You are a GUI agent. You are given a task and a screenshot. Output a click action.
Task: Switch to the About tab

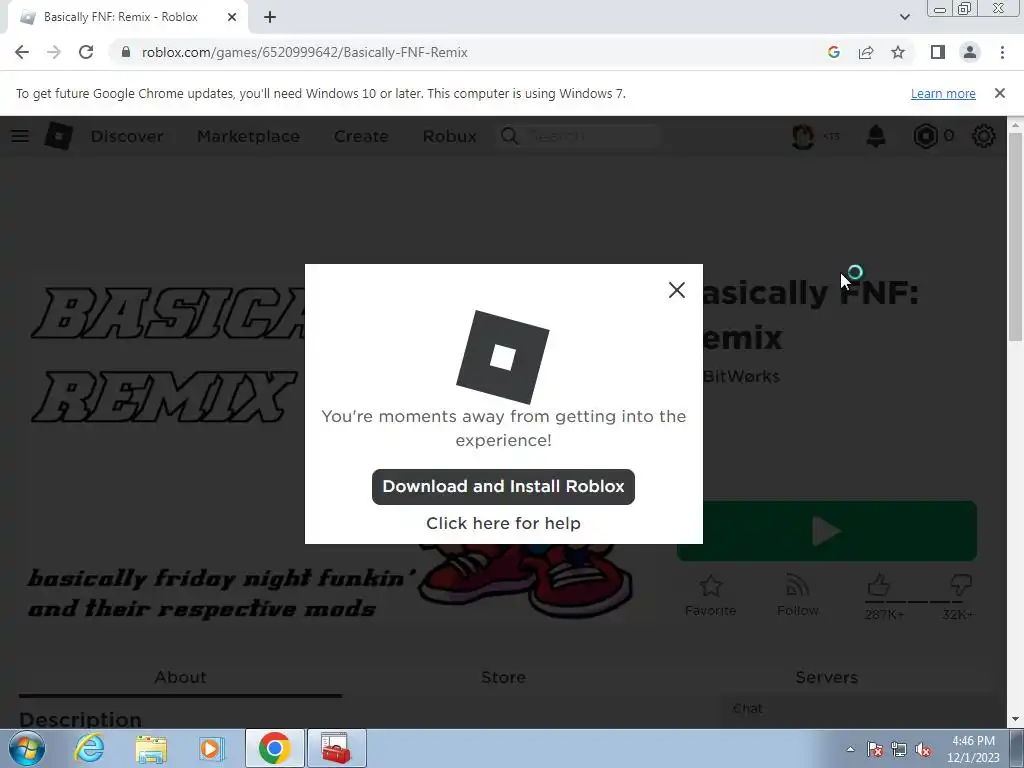[x=180, y=677]
